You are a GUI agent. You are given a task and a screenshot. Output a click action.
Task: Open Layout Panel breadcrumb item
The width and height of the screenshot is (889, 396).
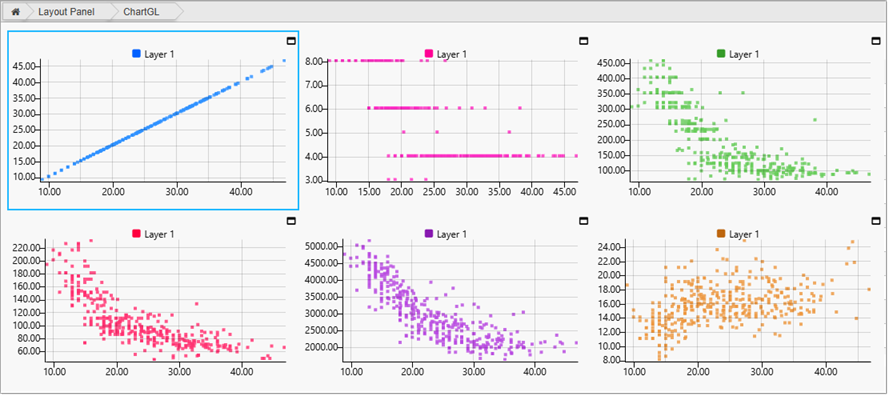click(x=66, y=12)
